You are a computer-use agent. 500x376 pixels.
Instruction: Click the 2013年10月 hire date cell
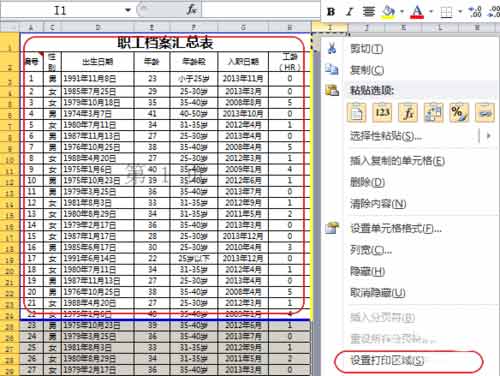(243, 114)
